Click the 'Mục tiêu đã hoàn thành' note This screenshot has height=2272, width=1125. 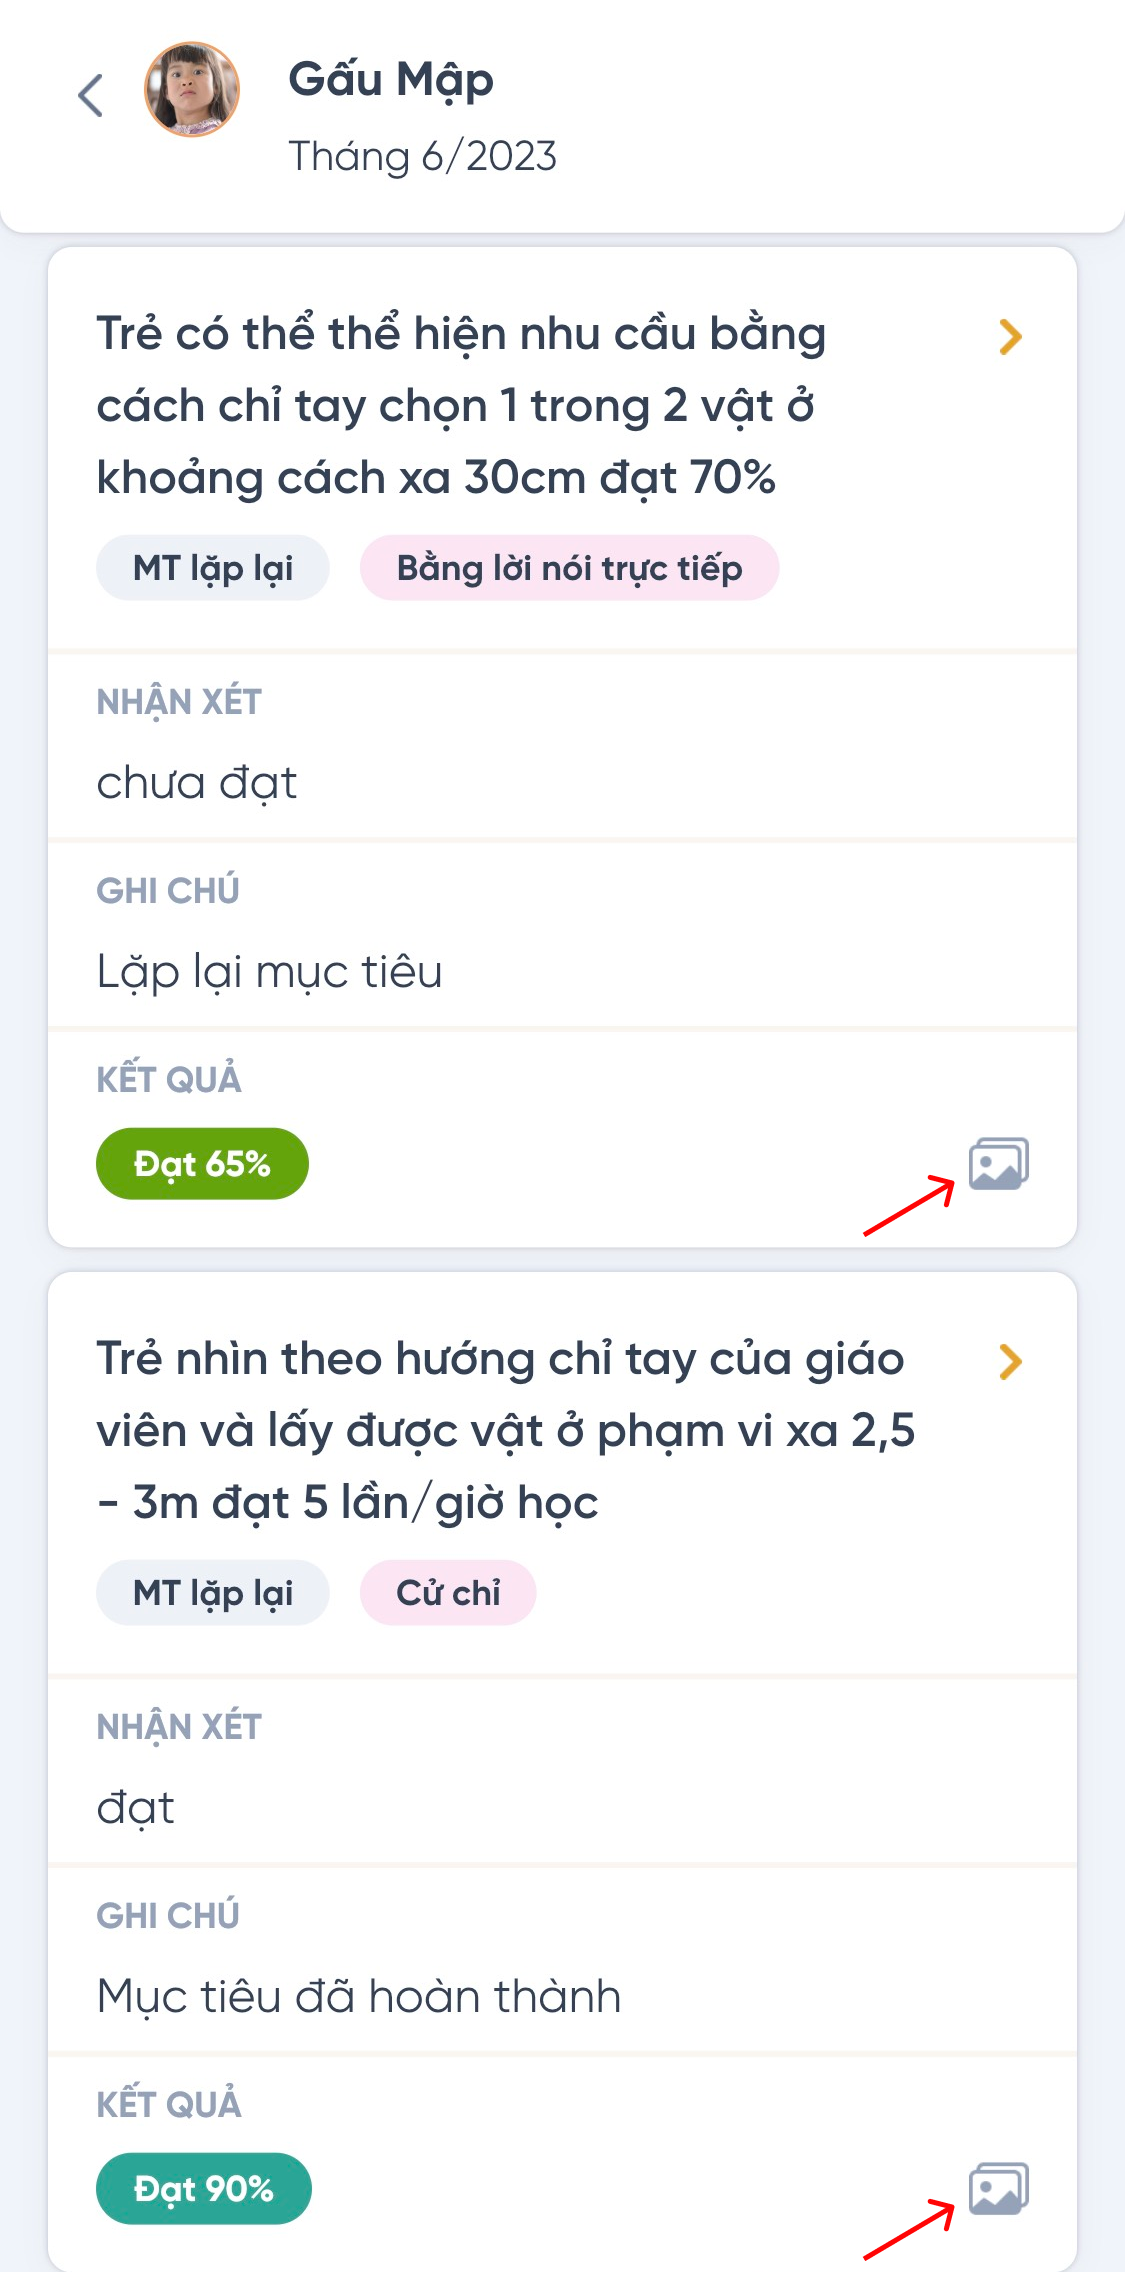[x=359, y=1997]
